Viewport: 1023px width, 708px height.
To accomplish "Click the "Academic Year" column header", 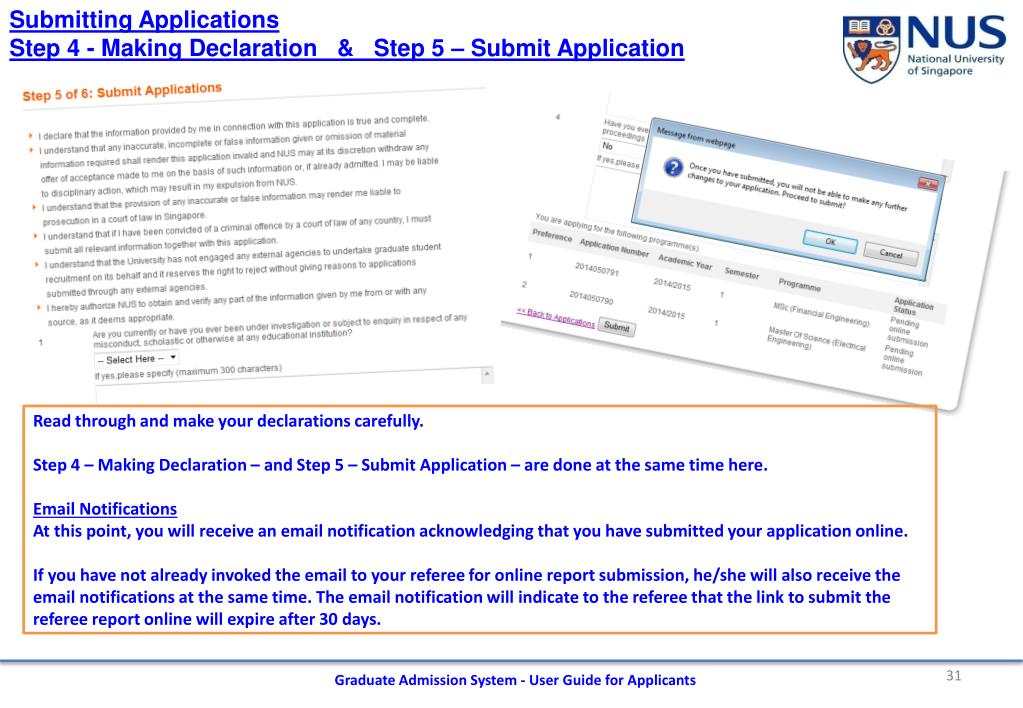I will (x=685, y=262).
